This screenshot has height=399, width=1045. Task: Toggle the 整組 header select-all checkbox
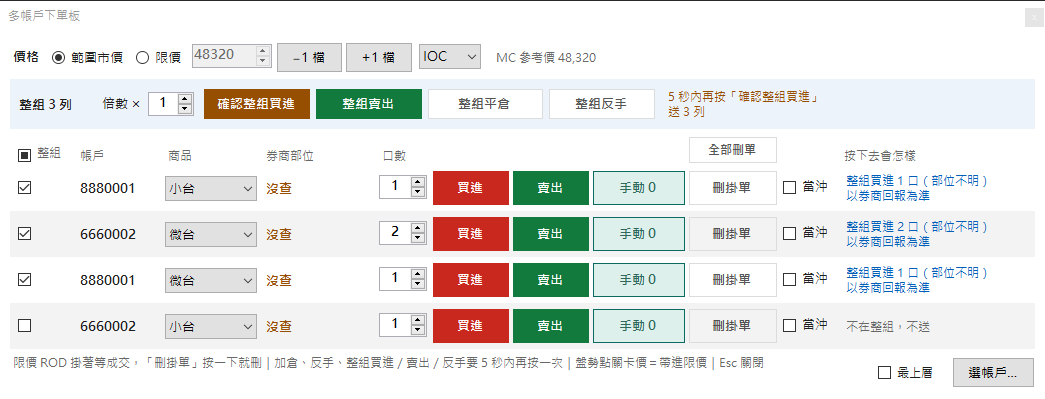[x=24, y=155]
